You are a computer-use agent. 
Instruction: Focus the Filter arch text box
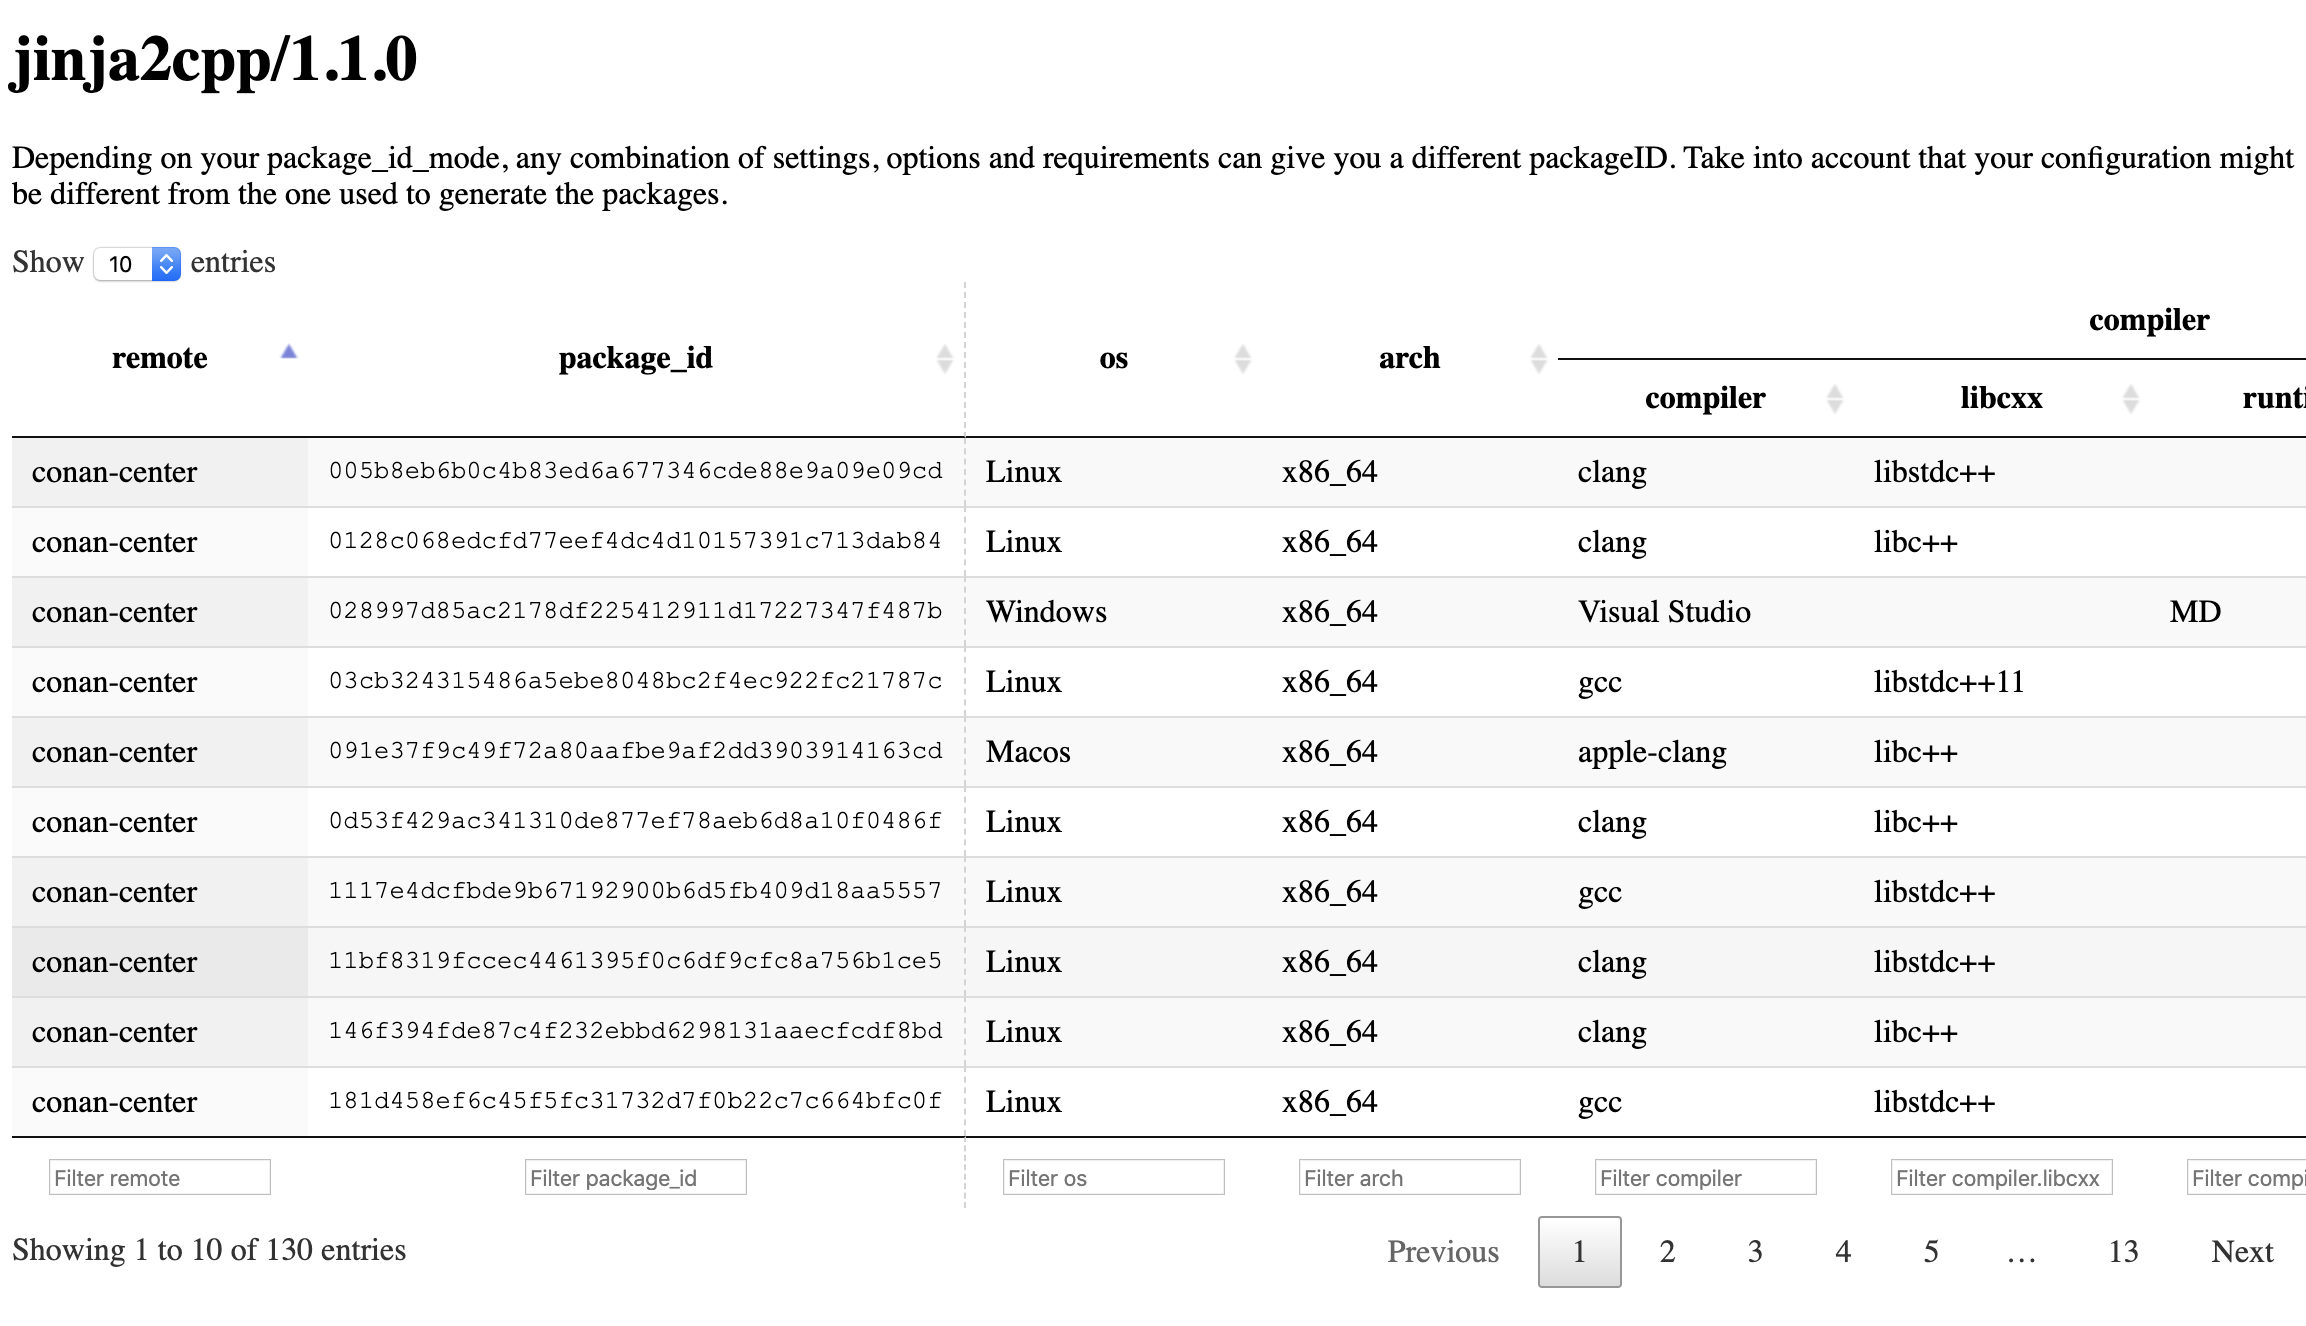[x=1409, y=1178]
